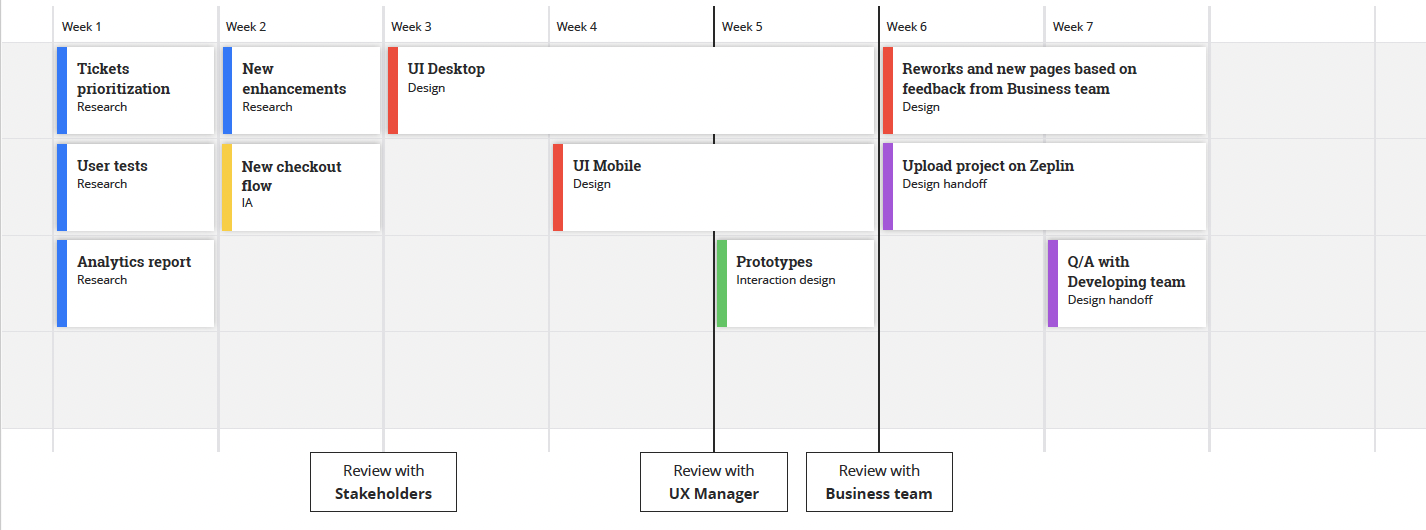The image size is (1426, 530).
Task: Select the Week 7 column header
Action: click(x=1073, y=26)
